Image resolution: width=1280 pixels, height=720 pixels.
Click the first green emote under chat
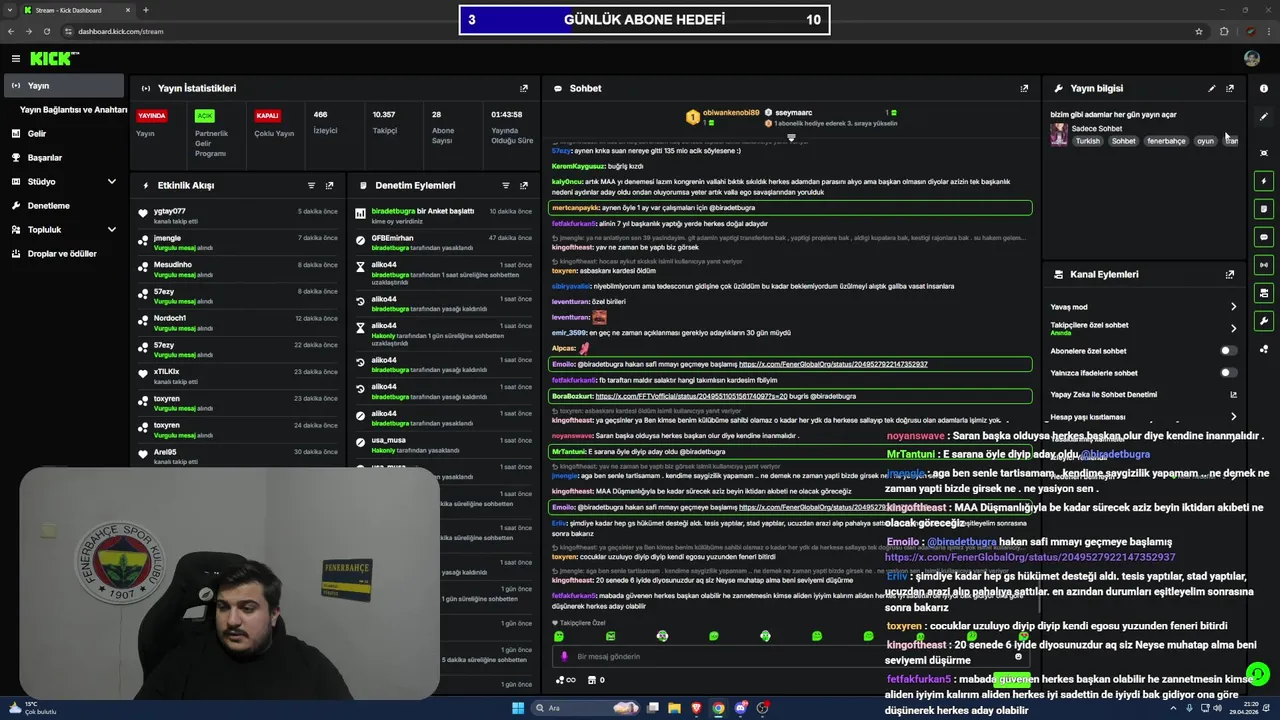click(558, 636)
